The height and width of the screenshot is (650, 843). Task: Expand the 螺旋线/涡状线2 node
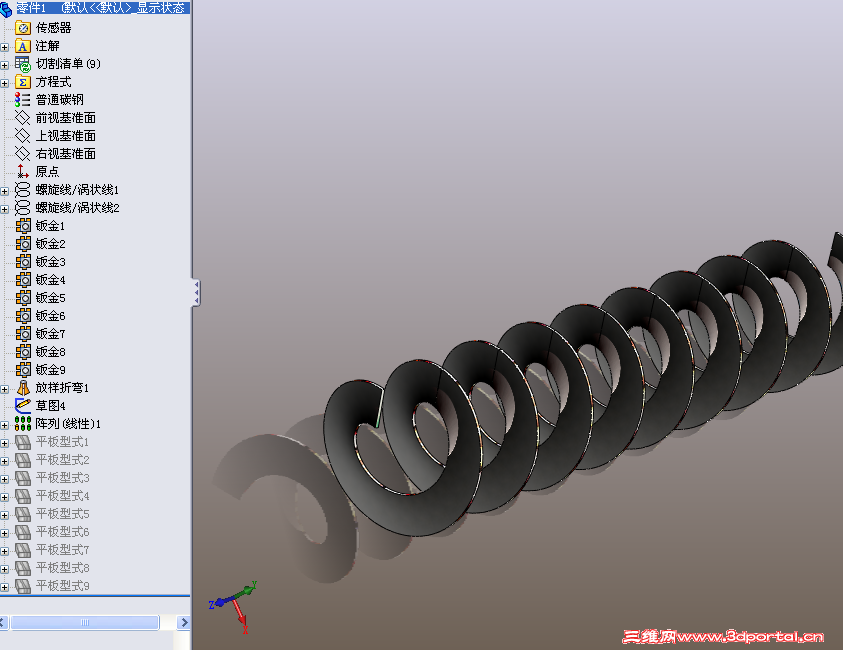pyautogui.click(x=5, y=209)
